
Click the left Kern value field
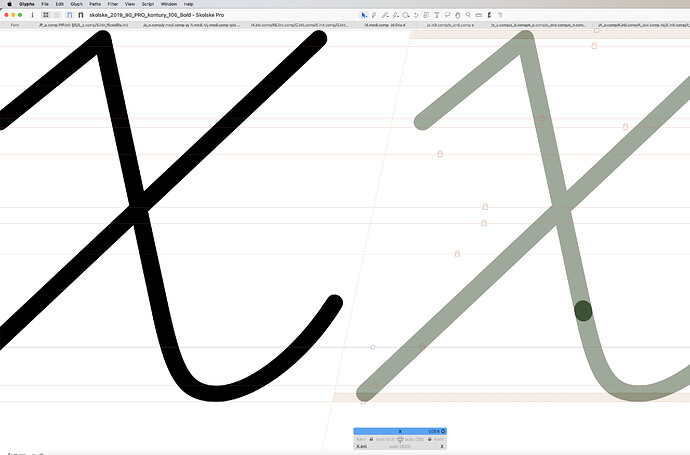point(361,439)
